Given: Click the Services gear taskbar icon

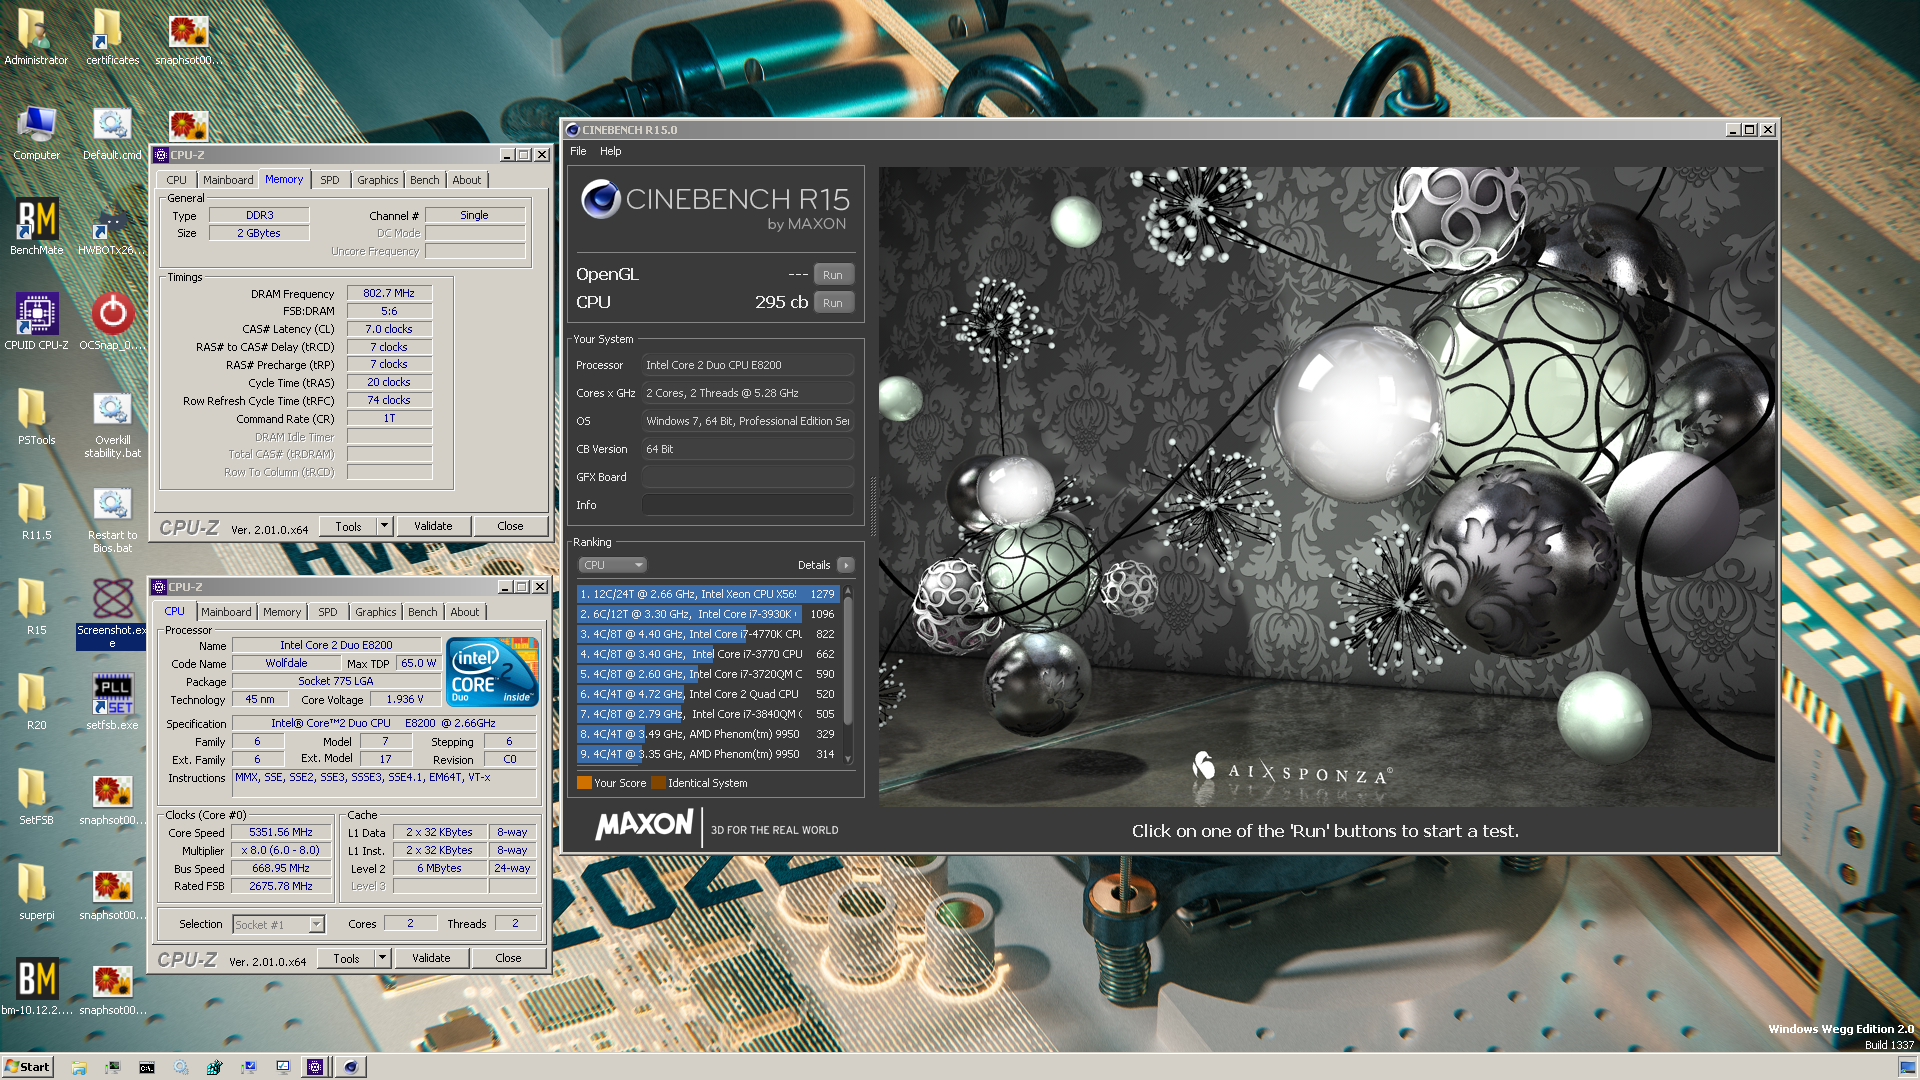Looking at the screenshot, I should pos(181,1067).
